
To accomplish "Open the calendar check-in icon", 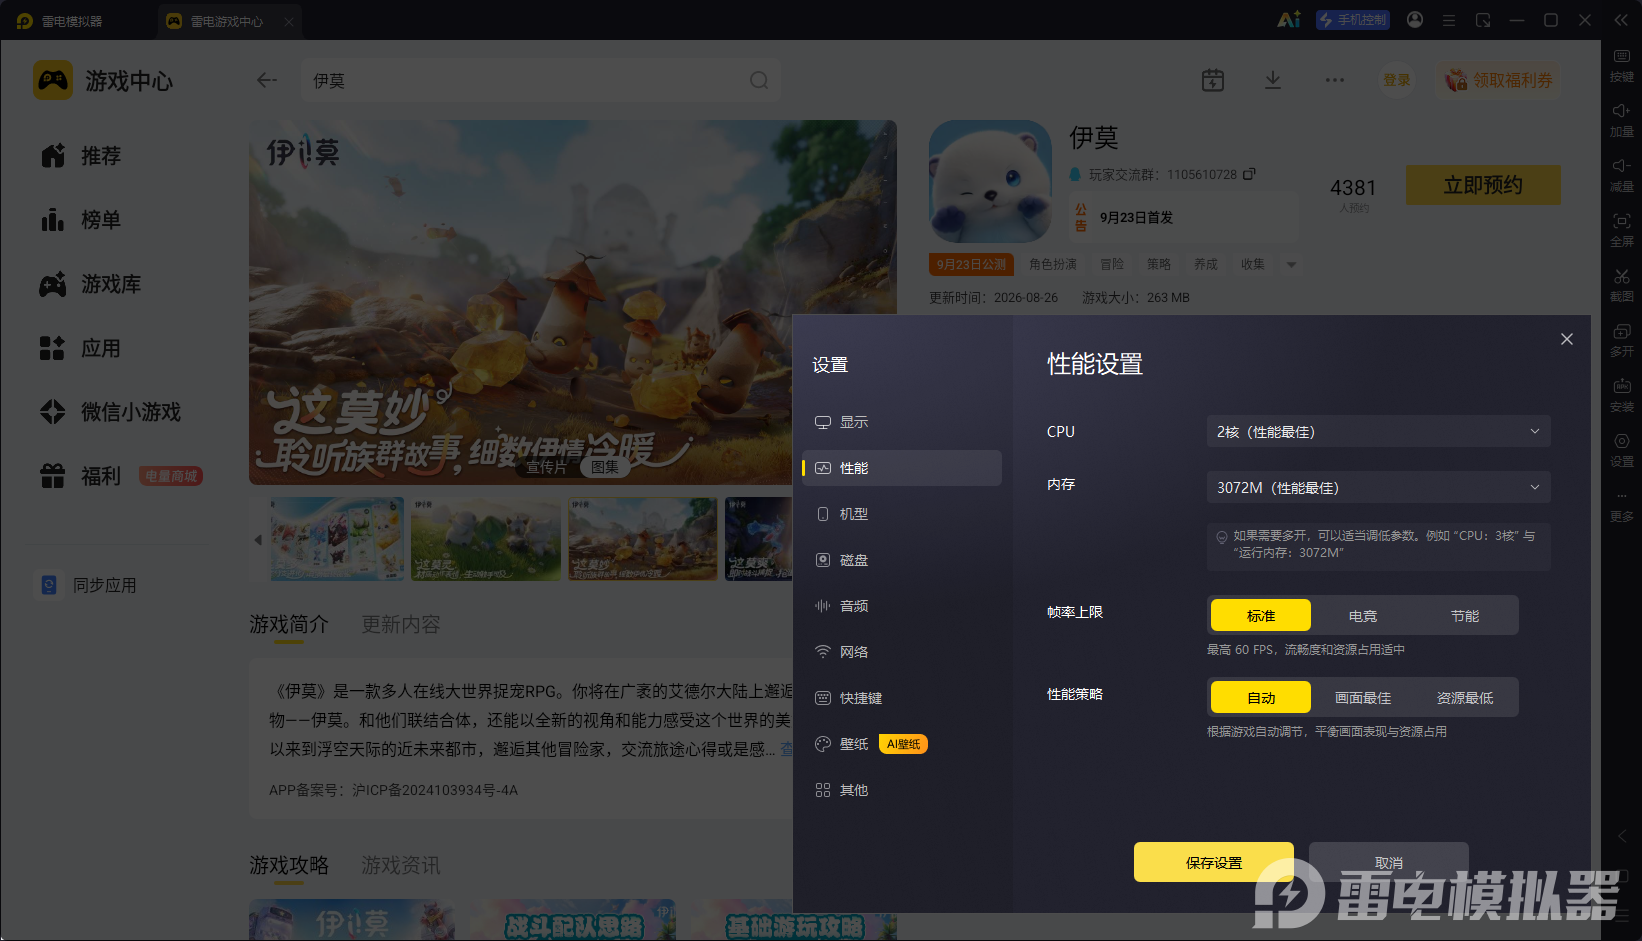I will click(1213, 80).
